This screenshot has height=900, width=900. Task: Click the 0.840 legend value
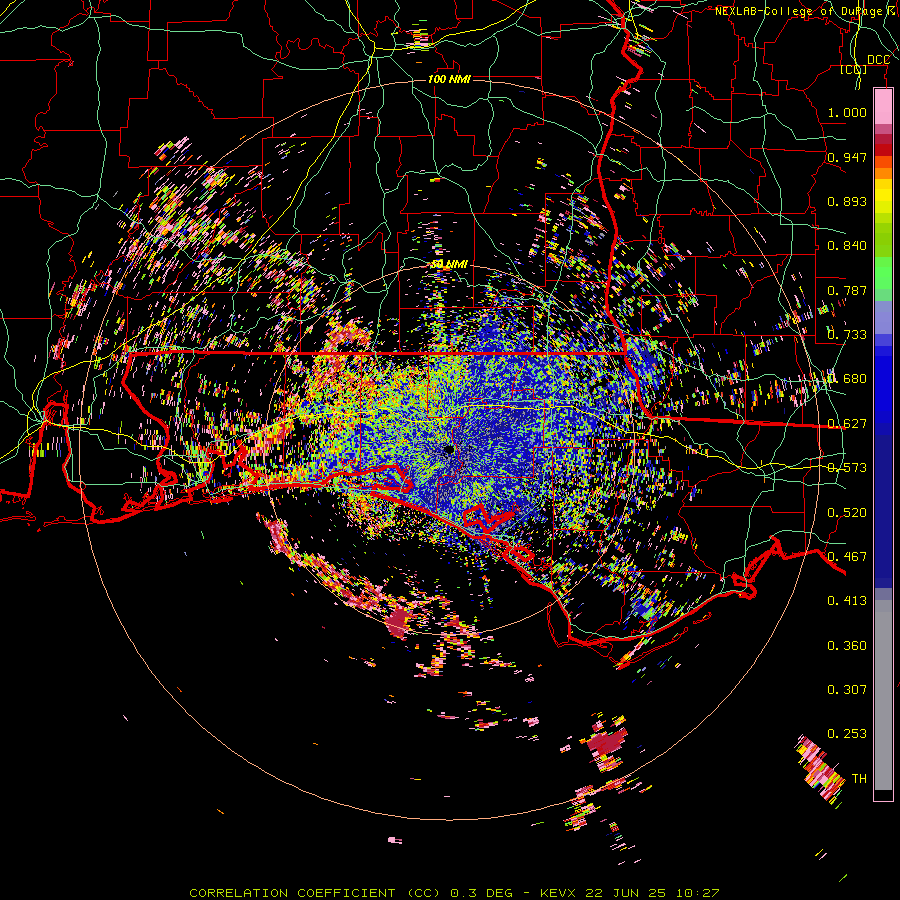(x=847, y=246)
